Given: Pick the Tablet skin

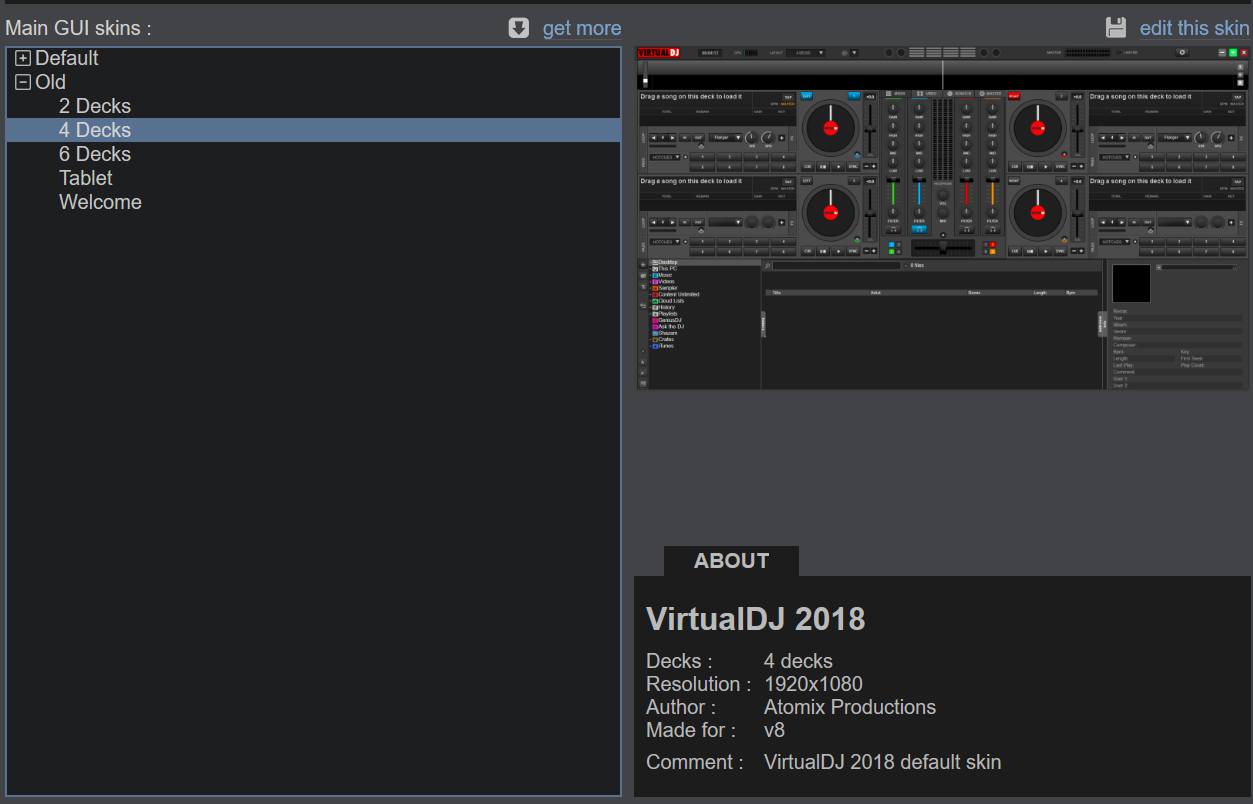Looking at the screenshot, I should click(86, 178).
